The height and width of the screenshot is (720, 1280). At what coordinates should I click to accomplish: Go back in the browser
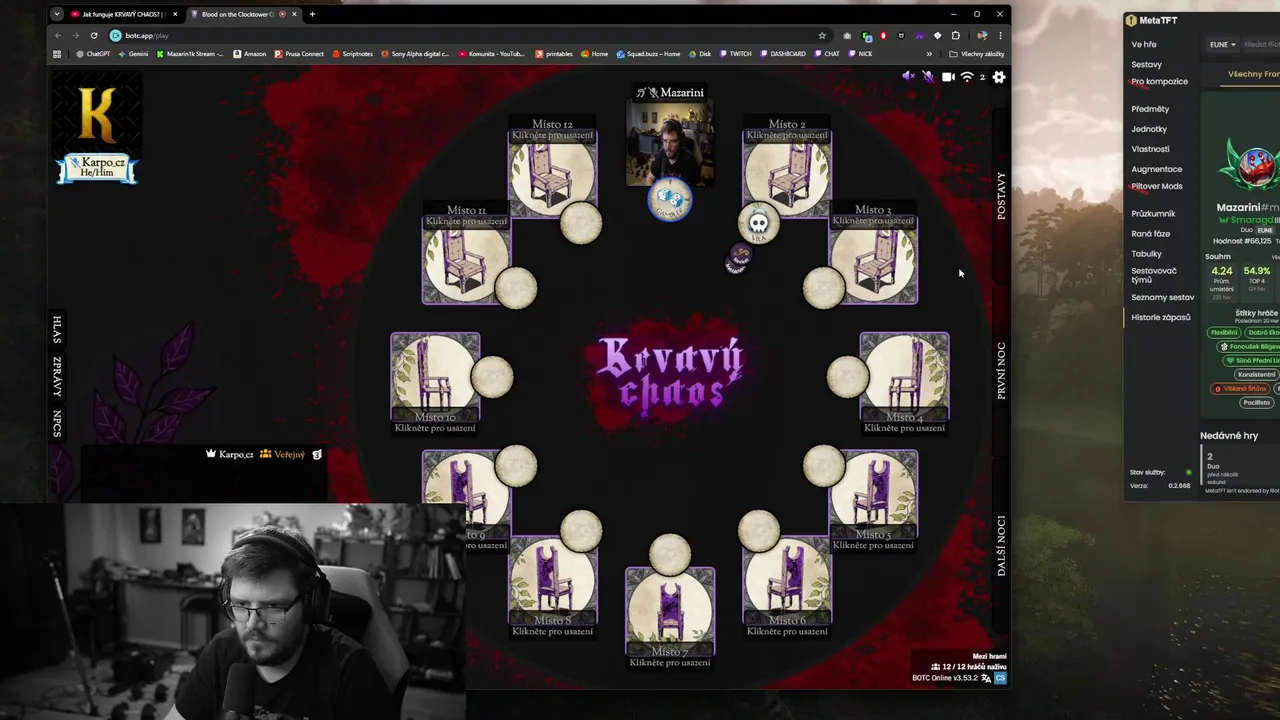click(x=57, y=35)
